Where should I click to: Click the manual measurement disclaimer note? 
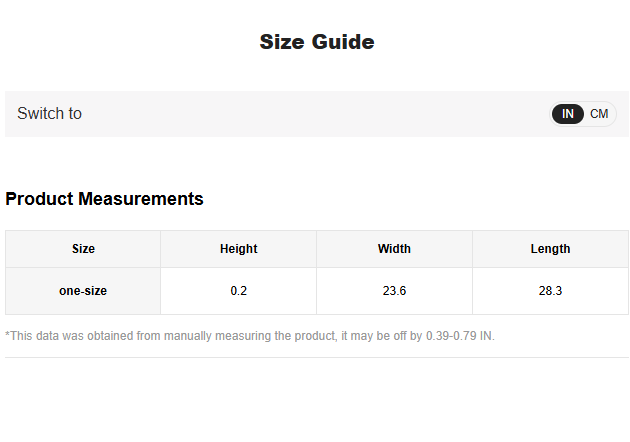250,336
